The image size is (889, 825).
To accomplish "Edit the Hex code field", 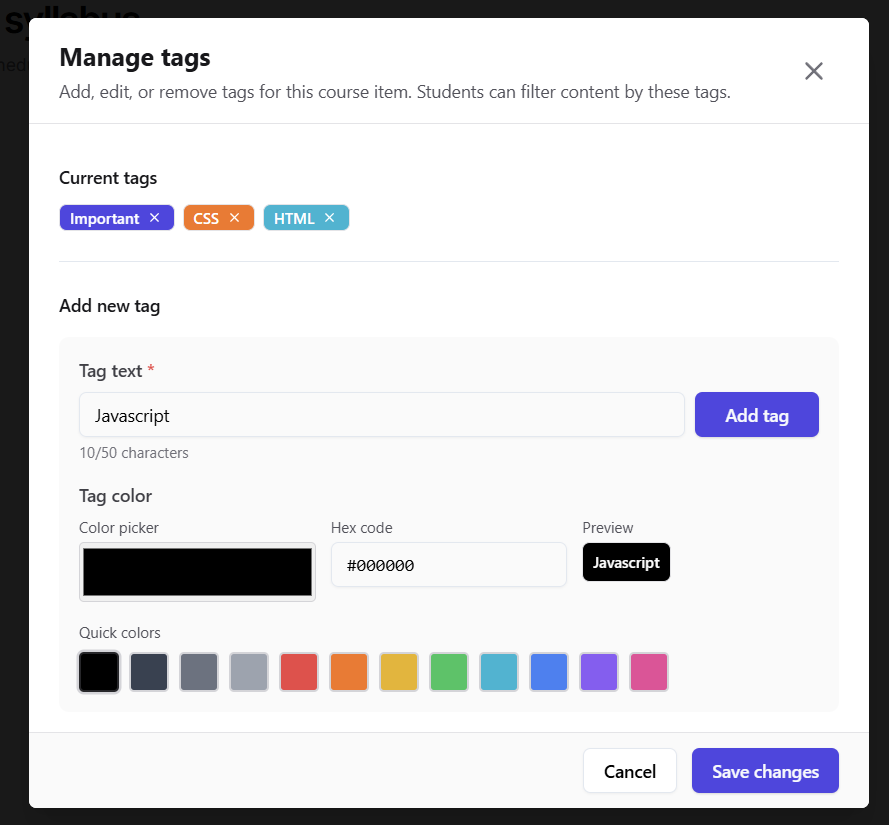I will 448,565.
